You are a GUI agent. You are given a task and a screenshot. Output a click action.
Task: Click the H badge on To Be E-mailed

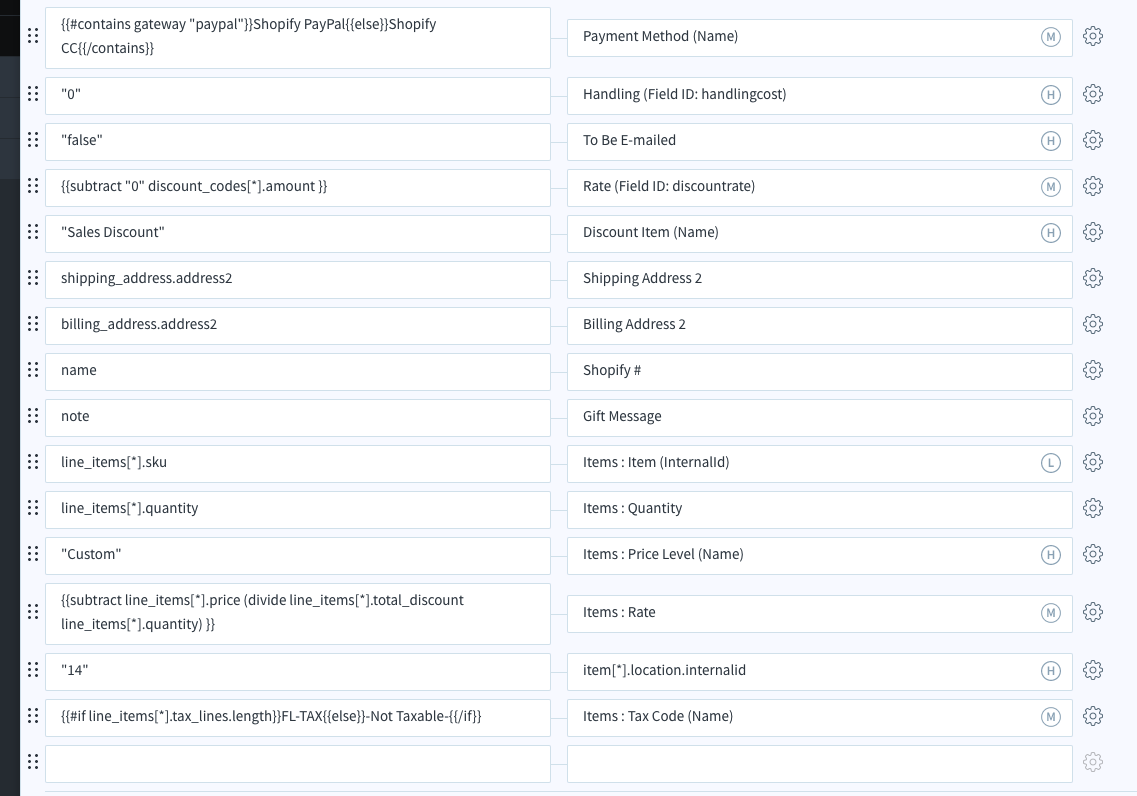click(x=1050, y=141)
